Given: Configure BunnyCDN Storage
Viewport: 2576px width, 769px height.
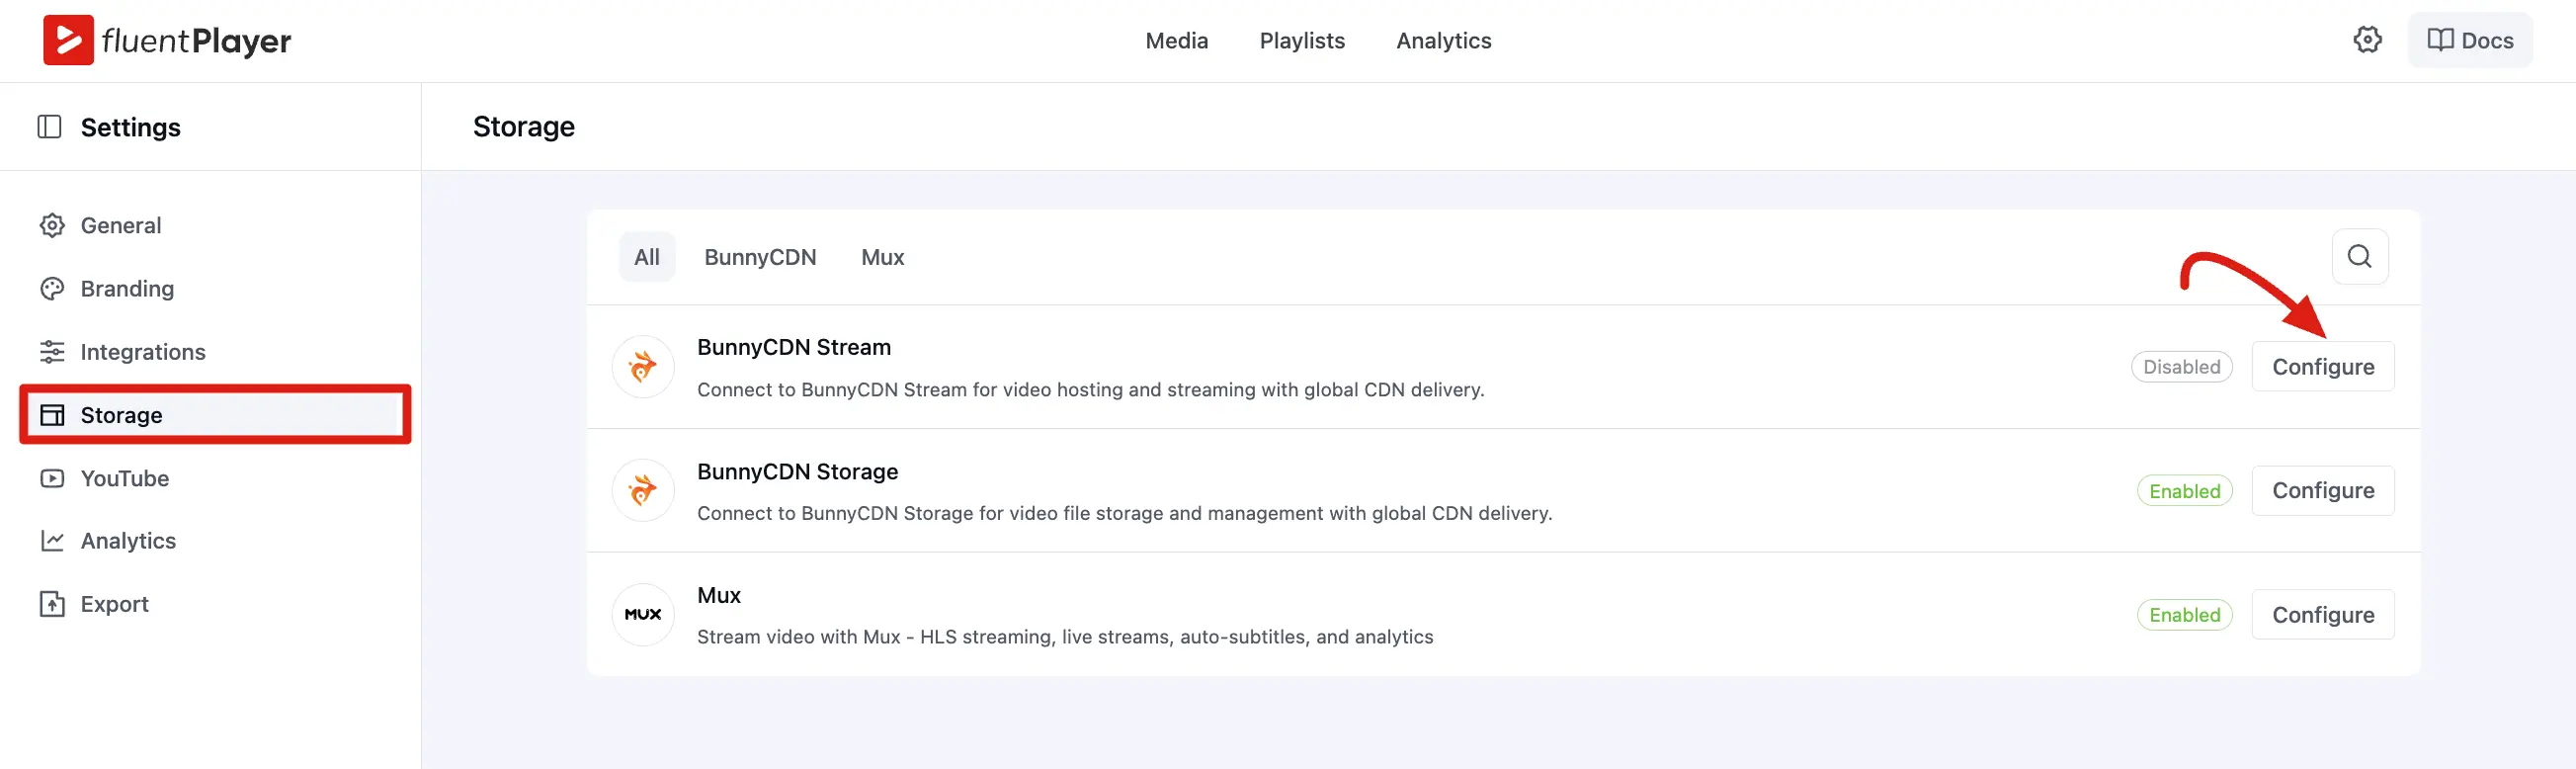Looking at the screenshot, I should tap(2322, 491).
